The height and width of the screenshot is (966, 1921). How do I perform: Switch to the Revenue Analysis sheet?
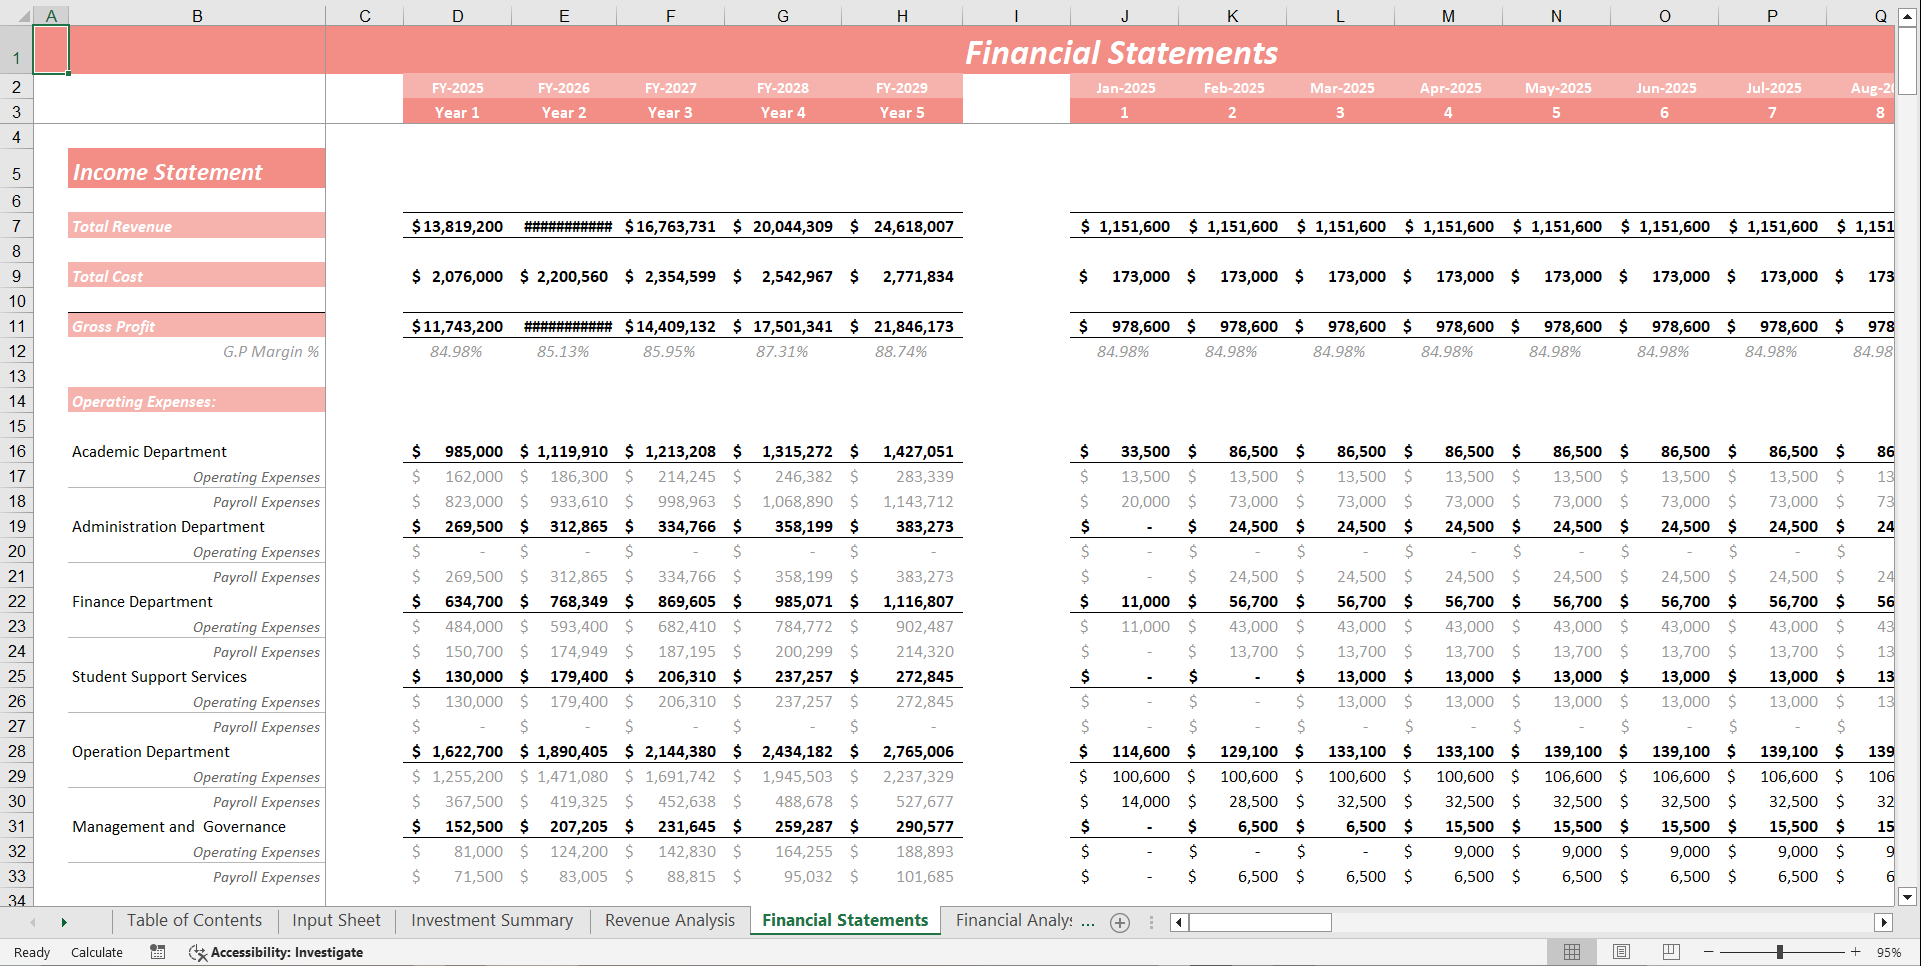(x=669, y=920)
